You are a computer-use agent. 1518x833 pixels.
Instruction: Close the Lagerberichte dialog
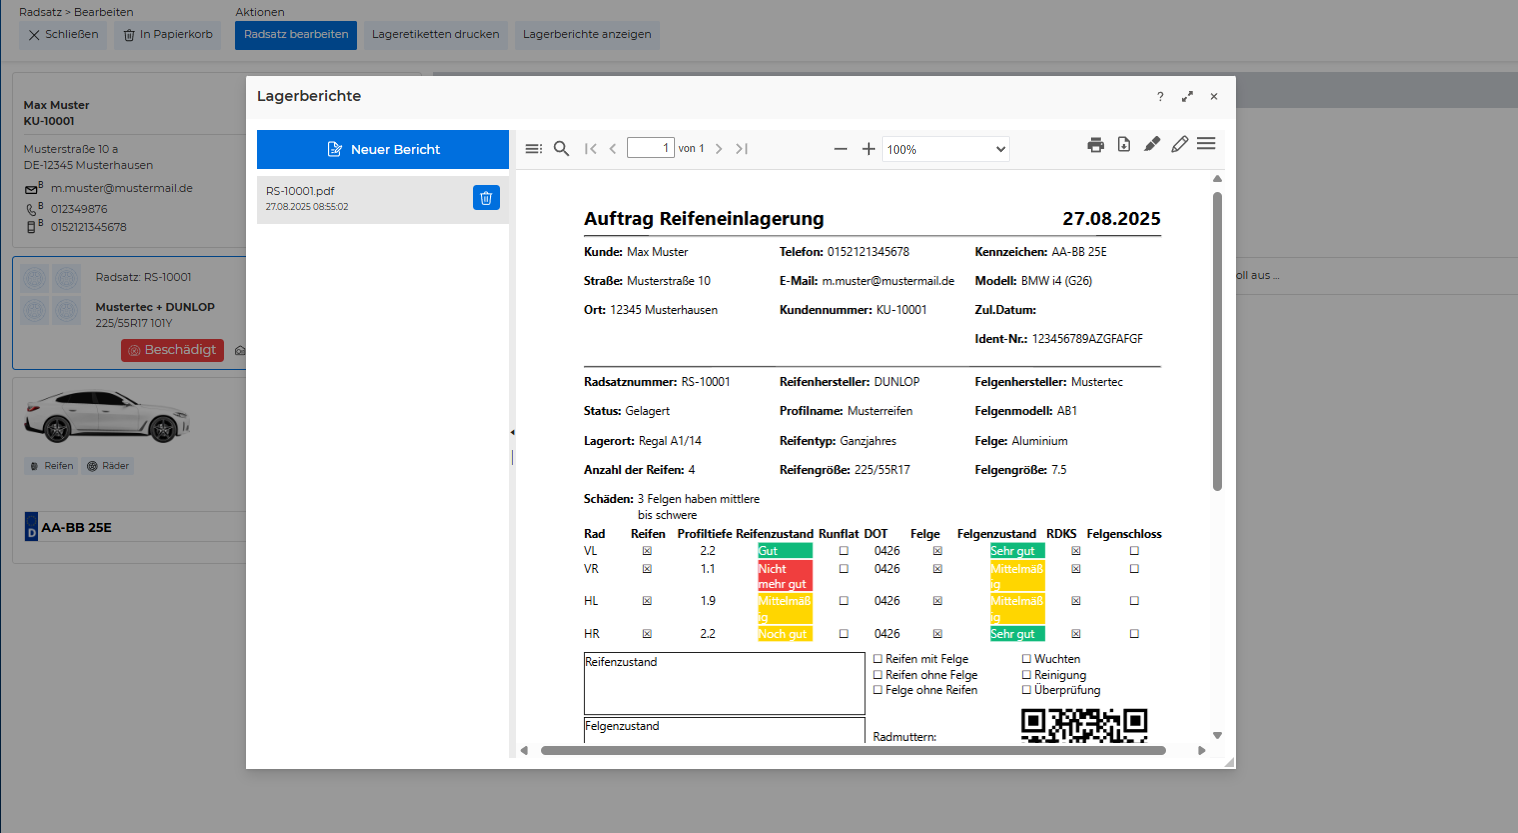(x=1214, y=97)
